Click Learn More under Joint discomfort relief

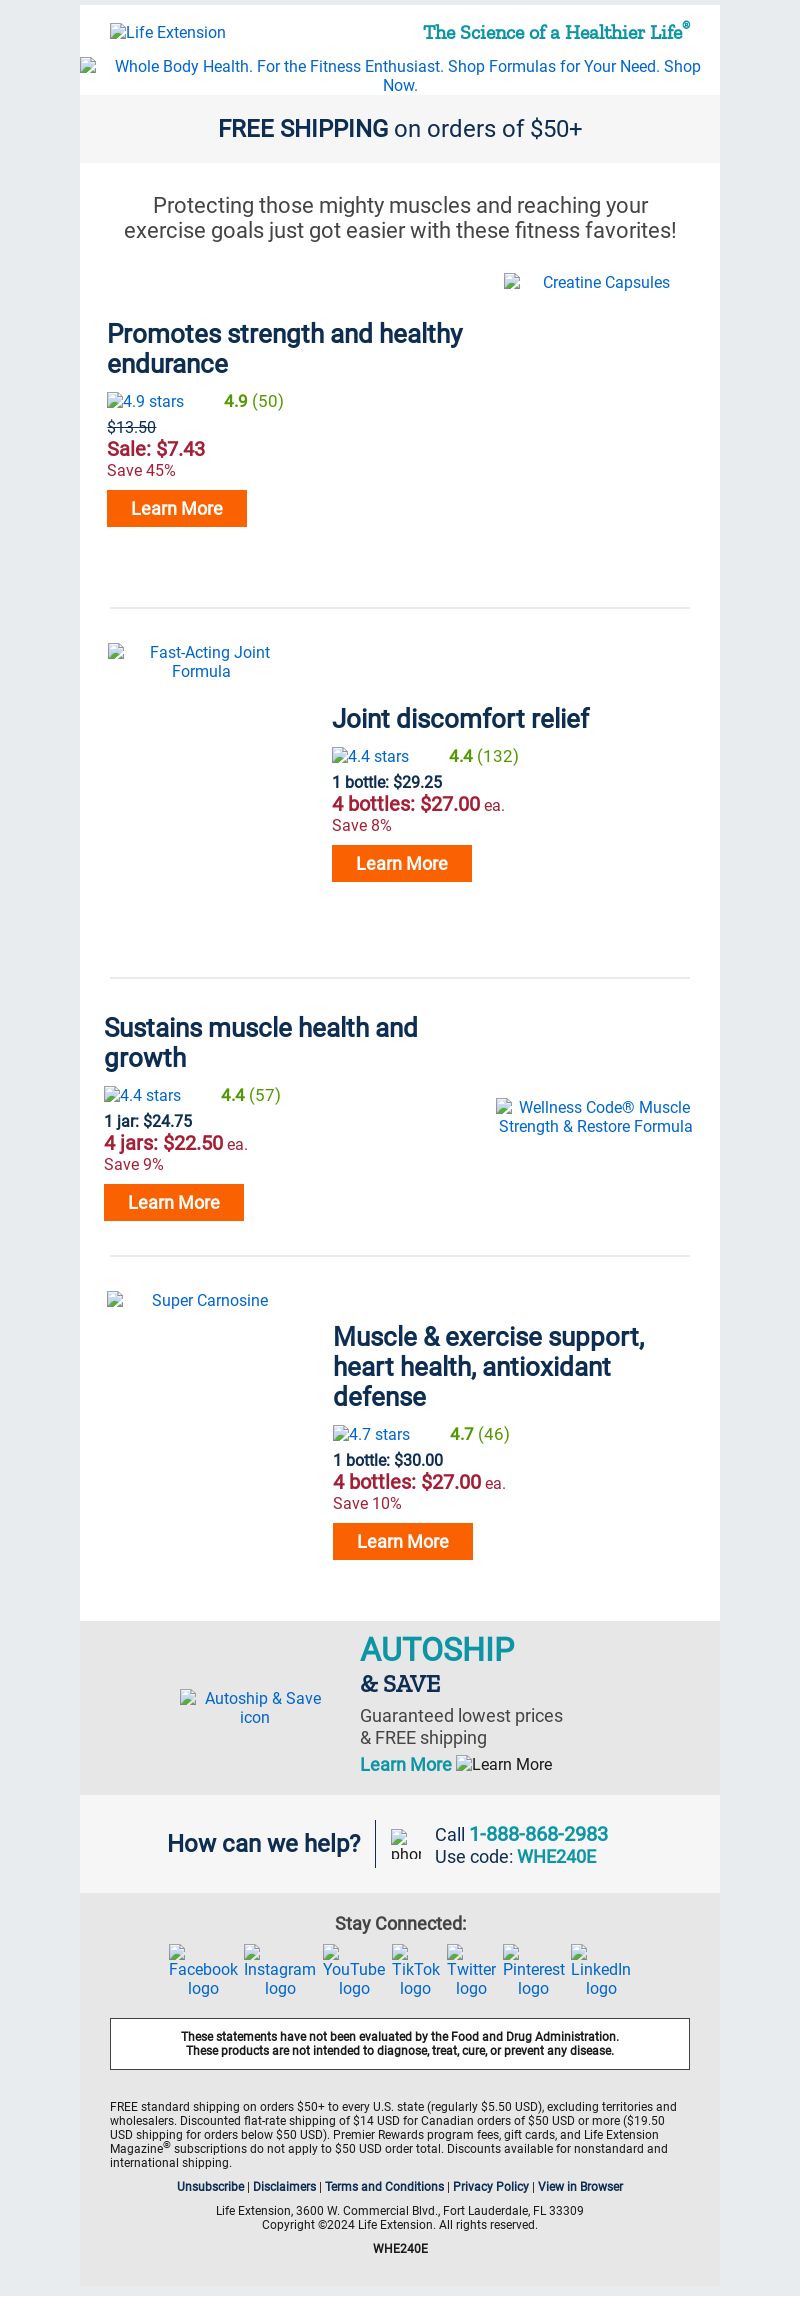pos(402,863)
